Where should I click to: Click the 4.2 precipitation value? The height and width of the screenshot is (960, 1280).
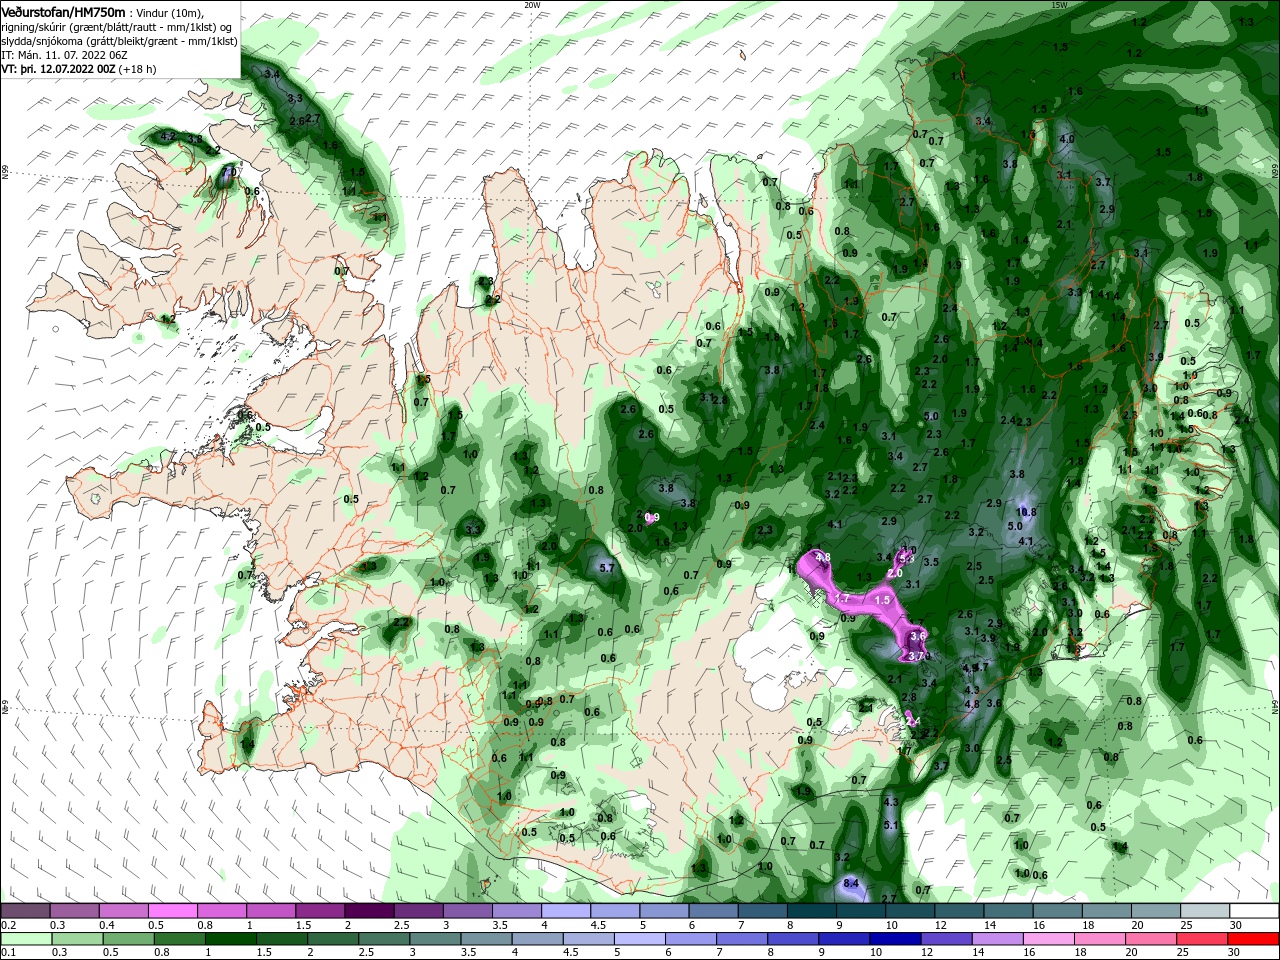(168, 136)
